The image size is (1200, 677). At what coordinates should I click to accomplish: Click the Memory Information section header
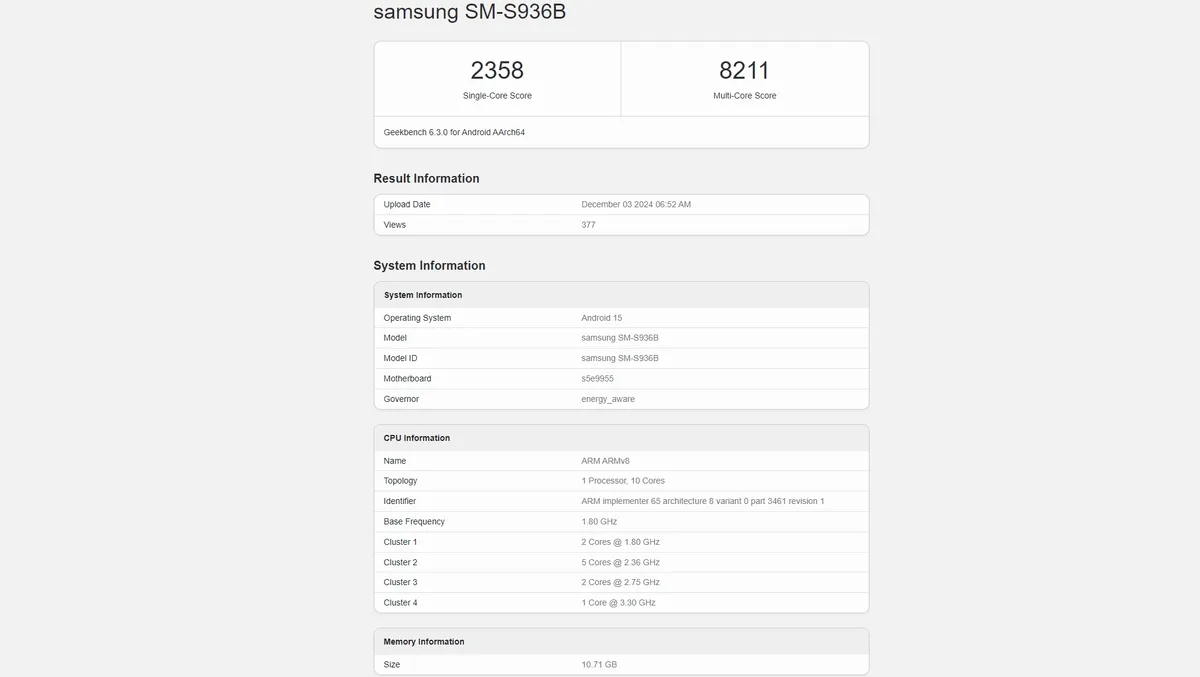tap(423, 641)
